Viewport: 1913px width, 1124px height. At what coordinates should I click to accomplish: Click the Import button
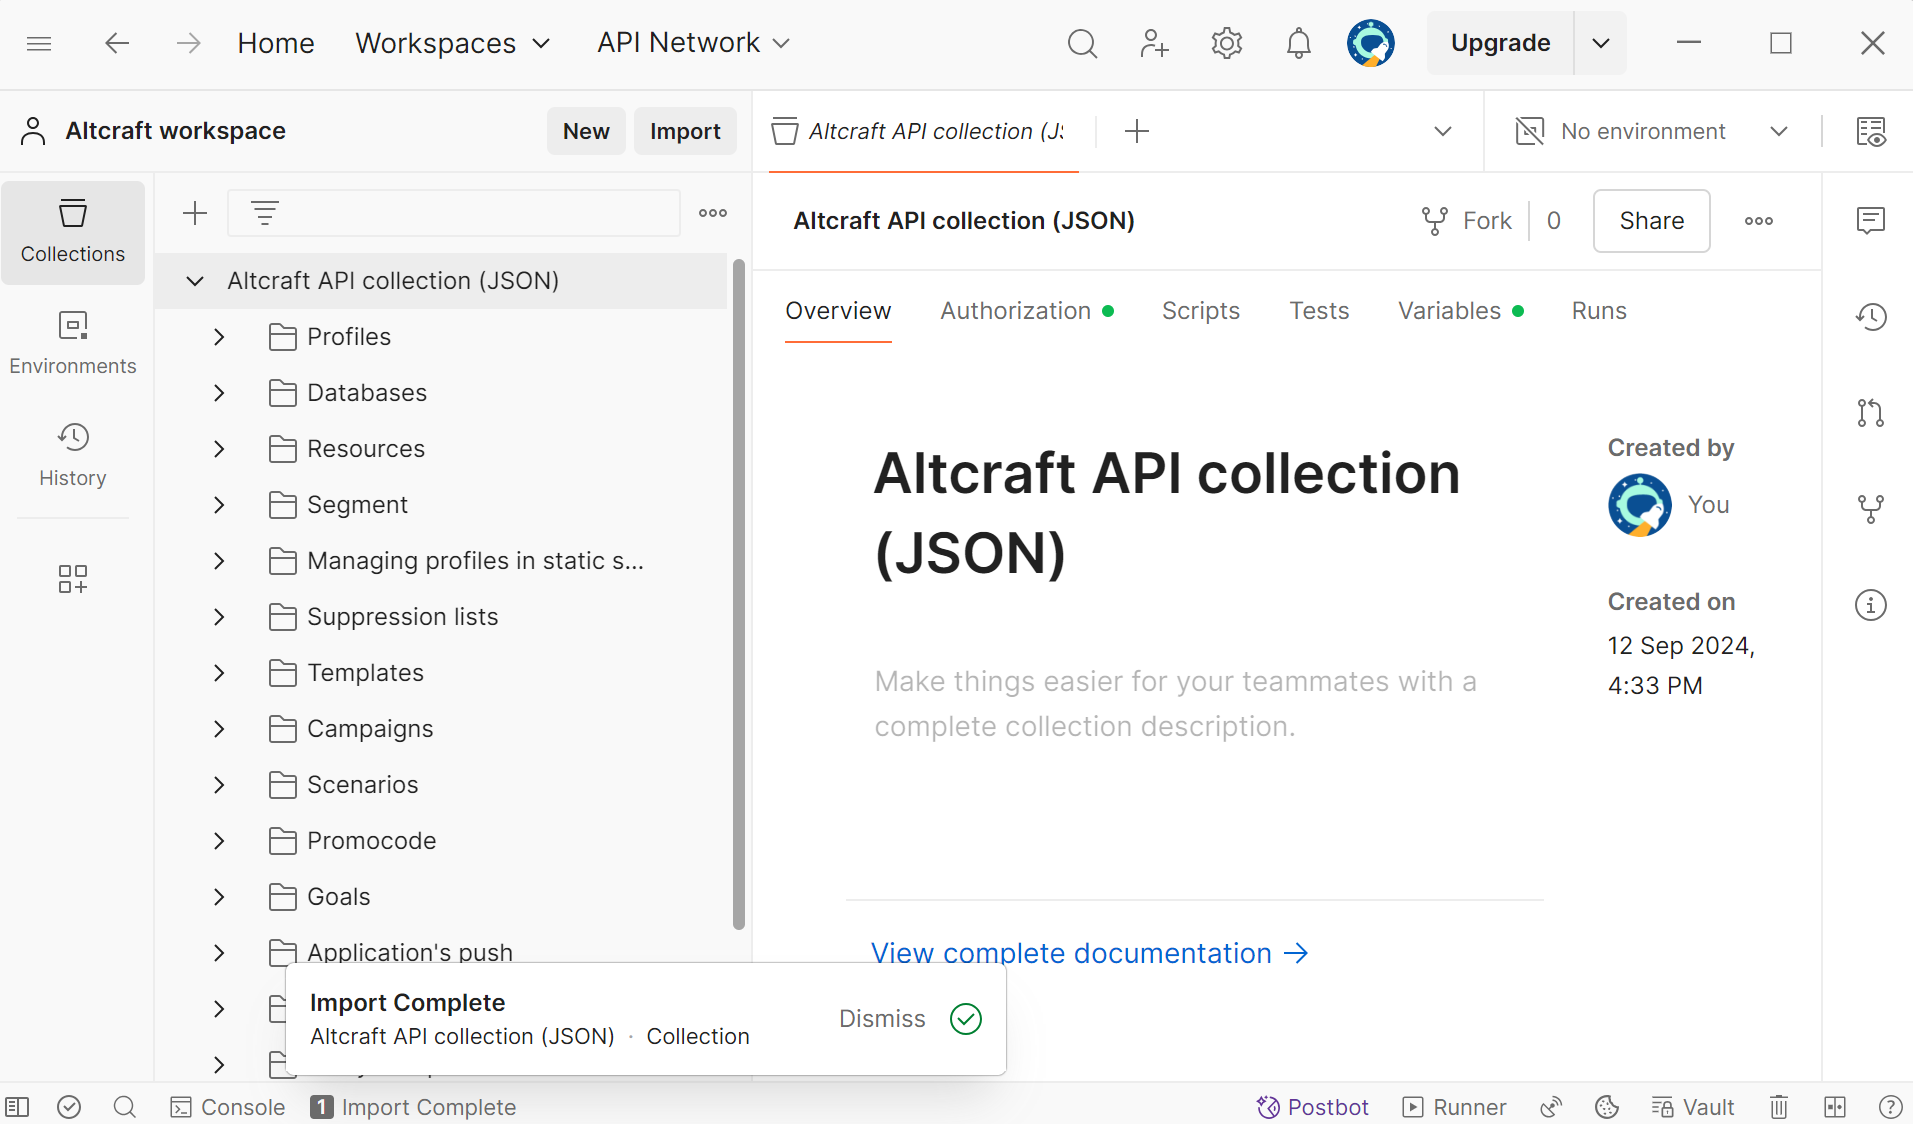point(685,131)
